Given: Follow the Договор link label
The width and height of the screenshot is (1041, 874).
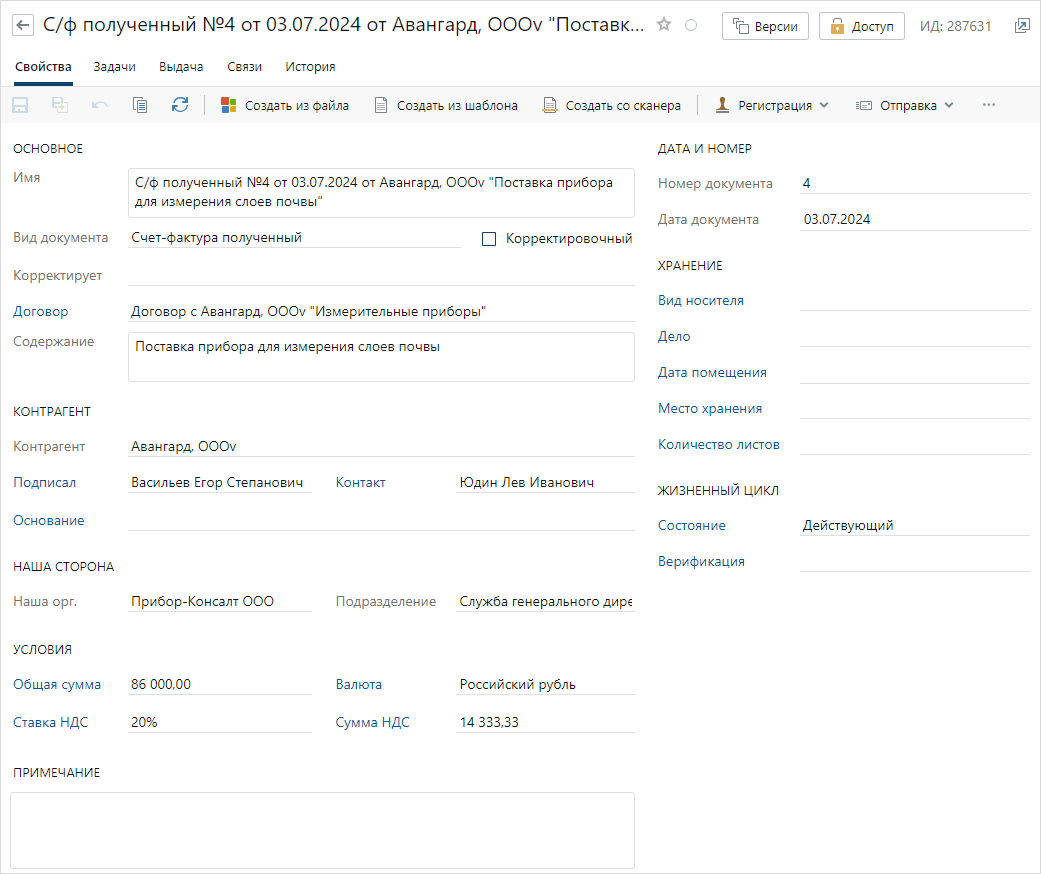Looking at the screenshot, I should 40,312.
